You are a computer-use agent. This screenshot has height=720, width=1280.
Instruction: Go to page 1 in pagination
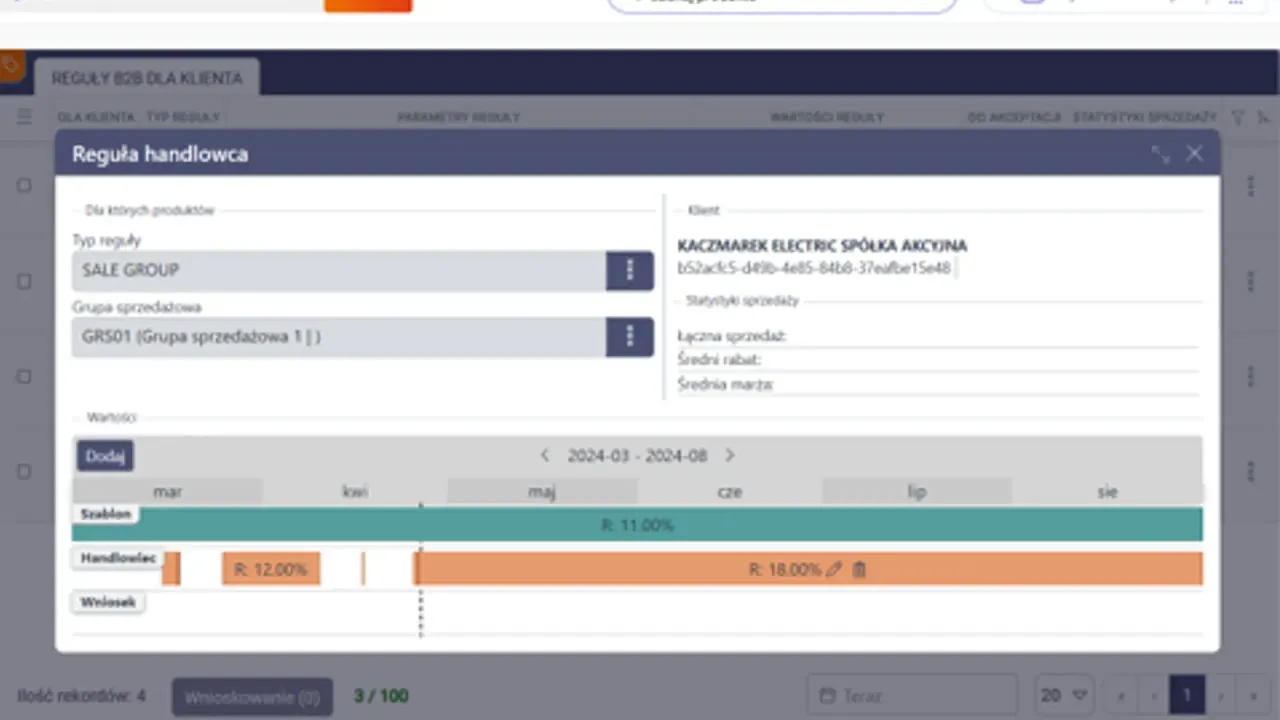tap(1187, 695)
